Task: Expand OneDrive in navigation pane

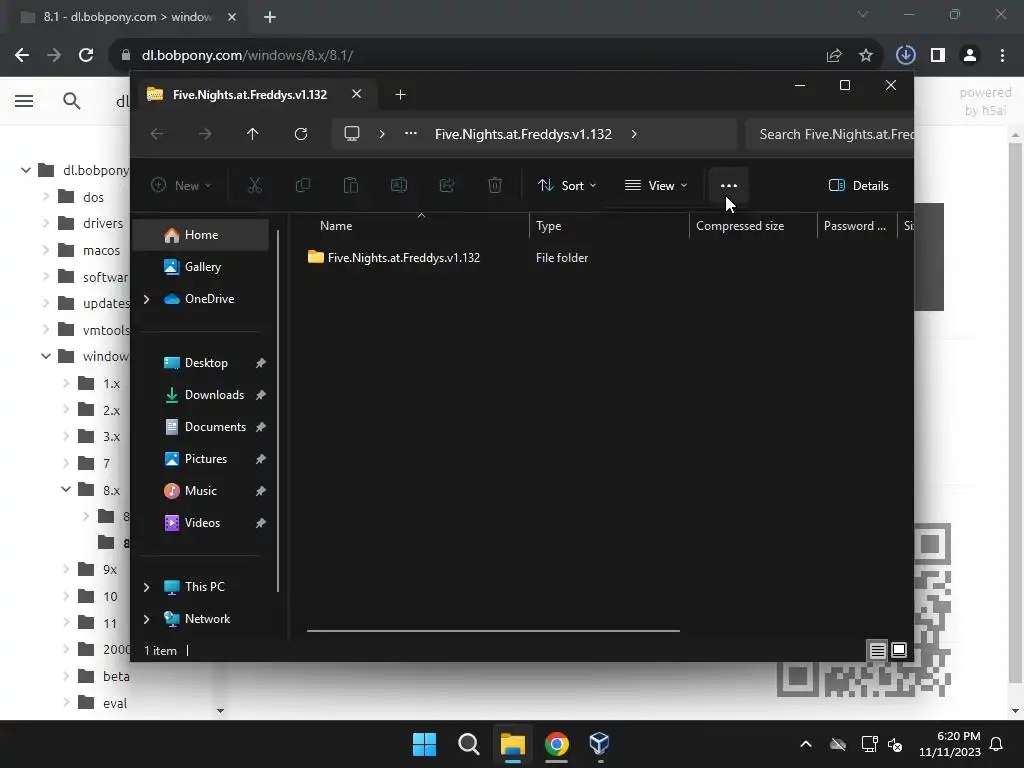Action: coord(146,299)
